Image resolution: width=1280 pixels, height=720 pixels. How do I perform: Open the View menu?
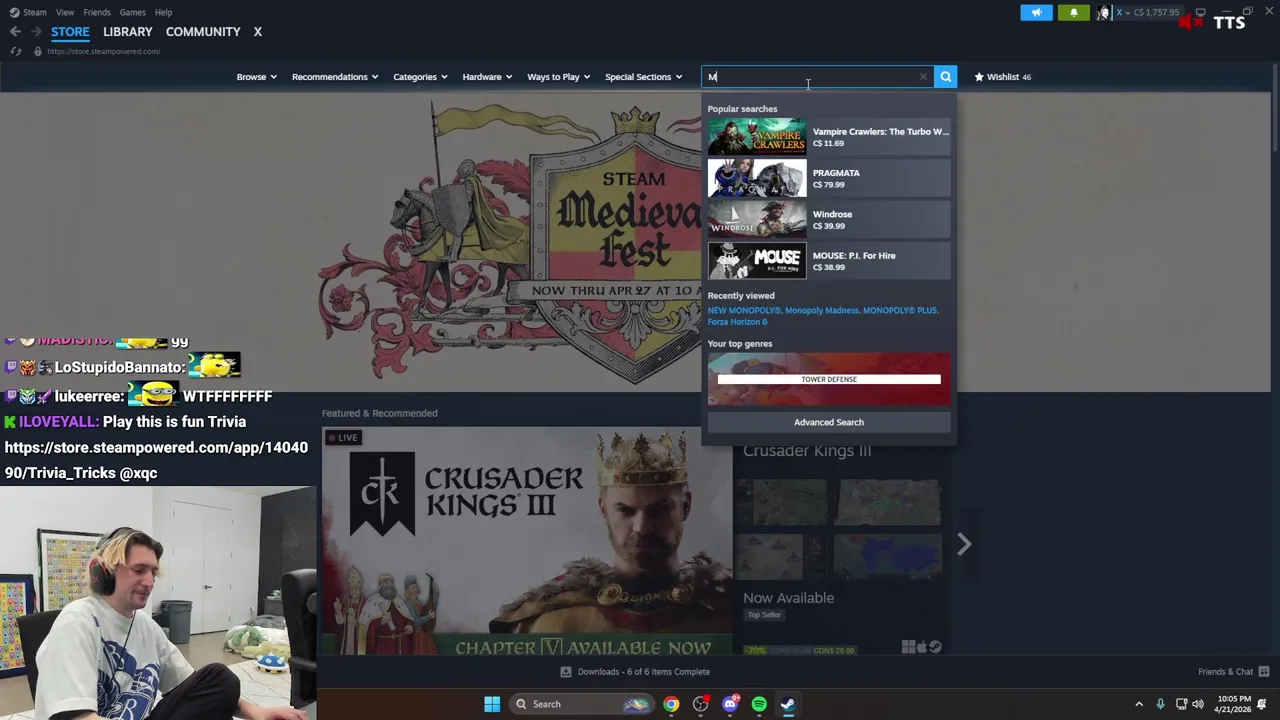(65, 12)
